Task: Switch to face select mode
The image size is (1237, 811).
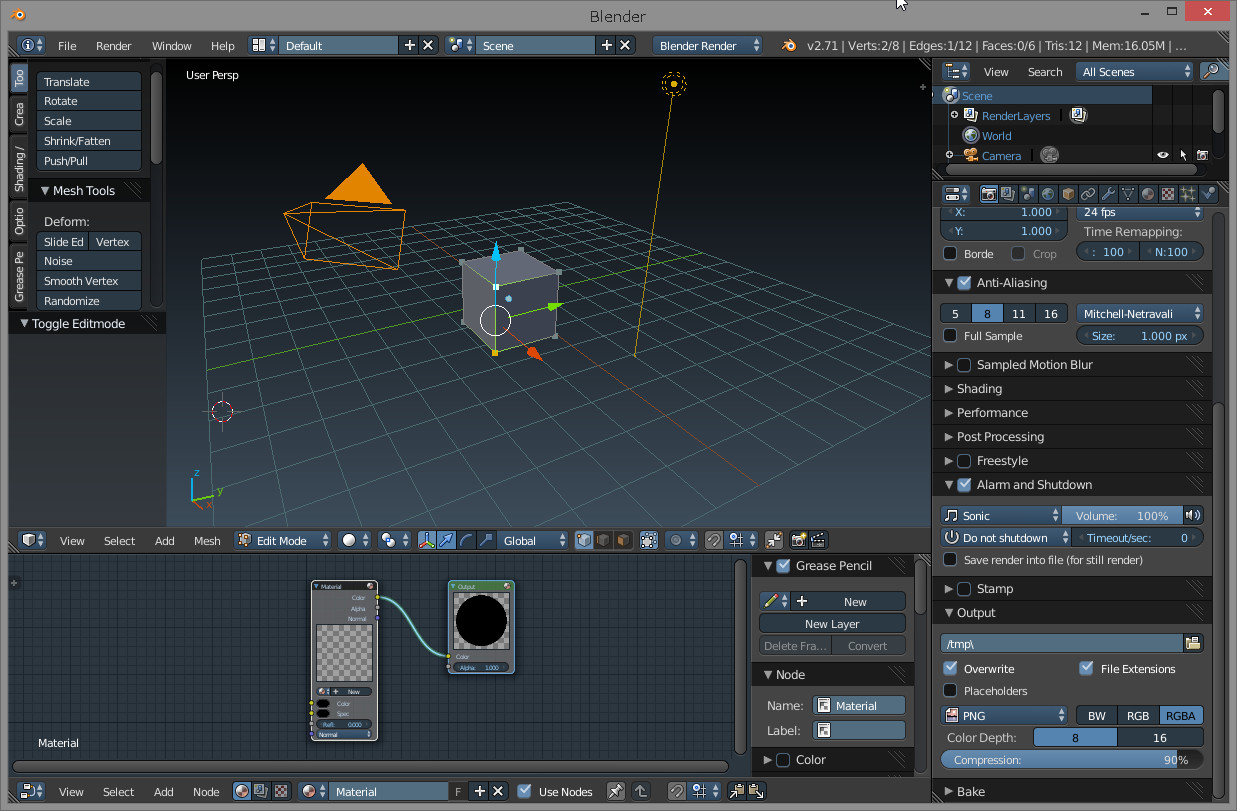Action: pyautogui.click(x=623, y=540)
